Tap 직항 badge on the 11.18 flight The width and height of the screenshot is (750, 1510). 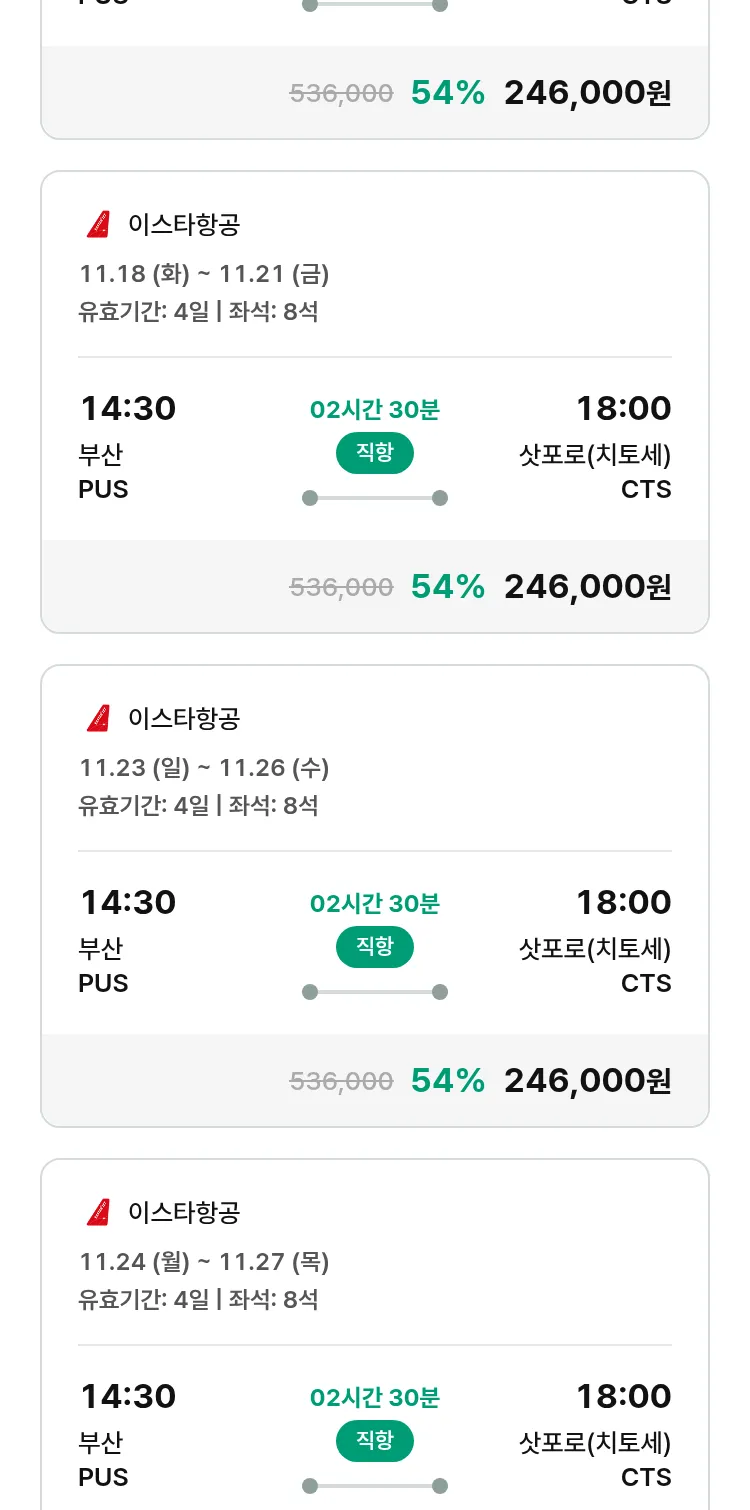click(375, 453)
